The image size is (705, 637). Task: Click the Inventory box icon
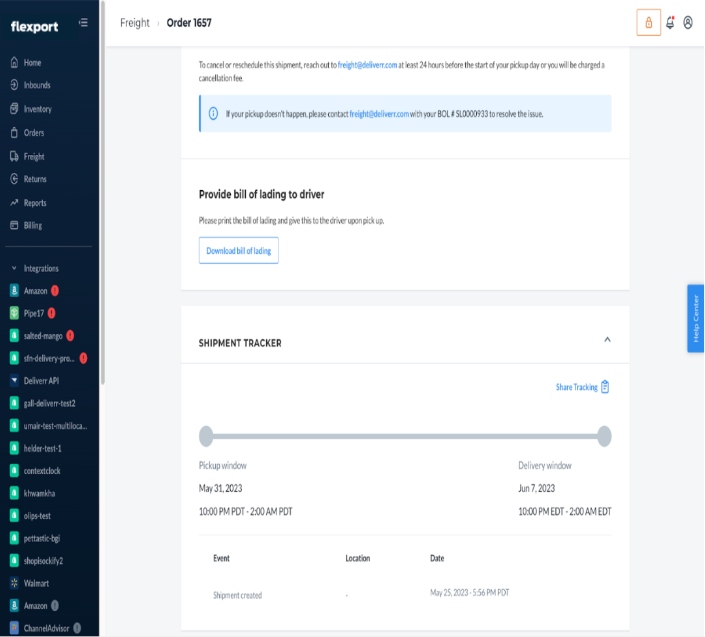click(x=14, y=108)
